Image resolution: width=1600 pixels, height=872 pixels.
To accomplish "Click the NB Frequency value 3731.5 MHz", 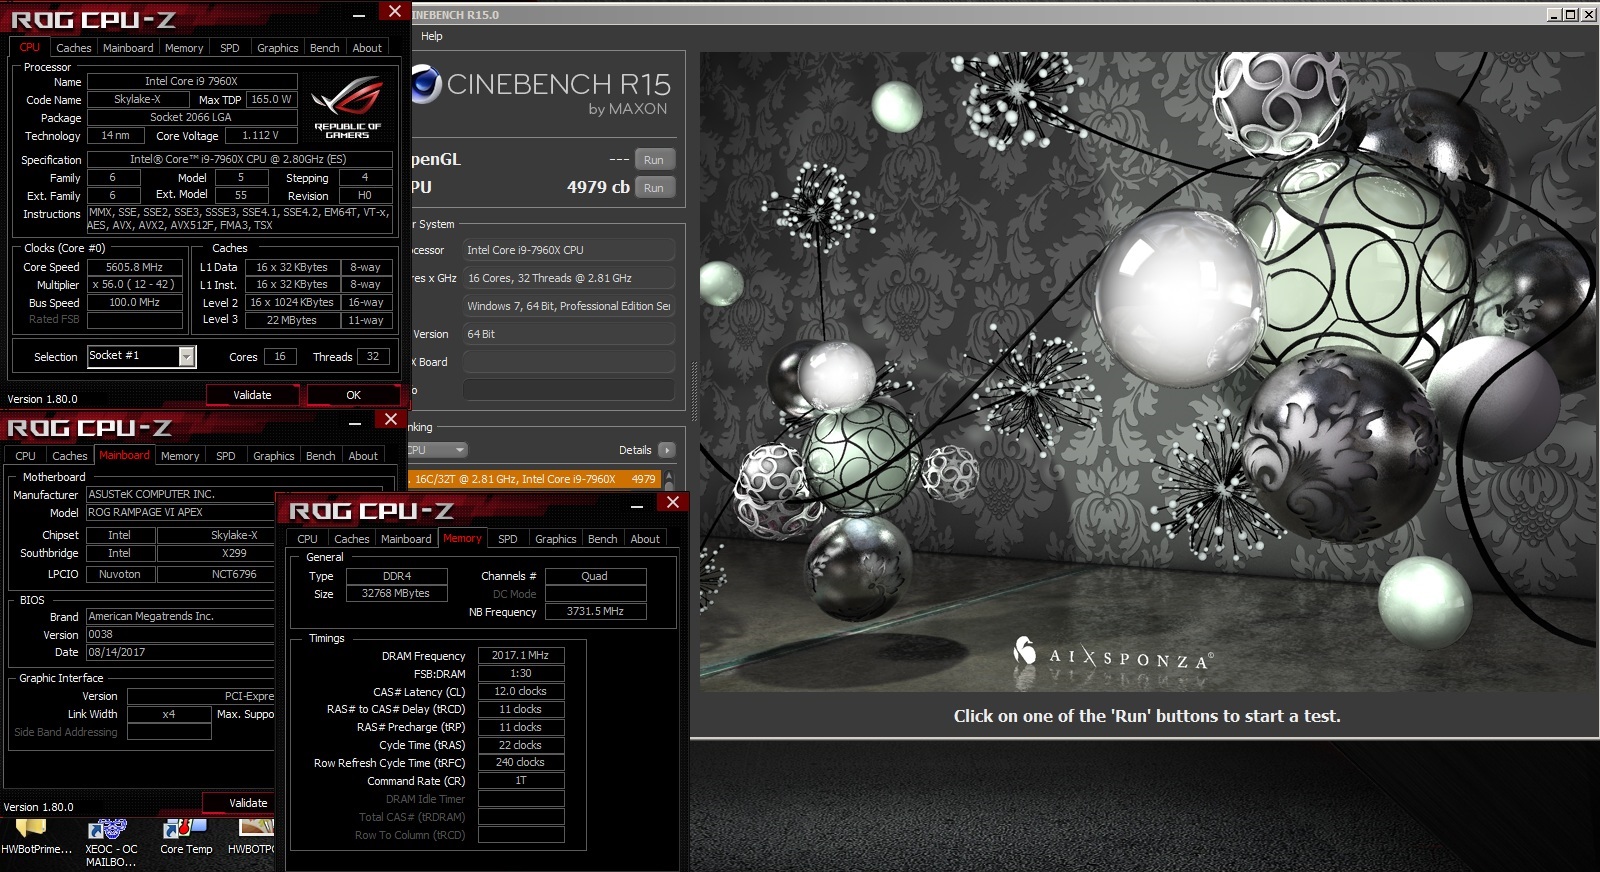I will click(x=596, y=611).
